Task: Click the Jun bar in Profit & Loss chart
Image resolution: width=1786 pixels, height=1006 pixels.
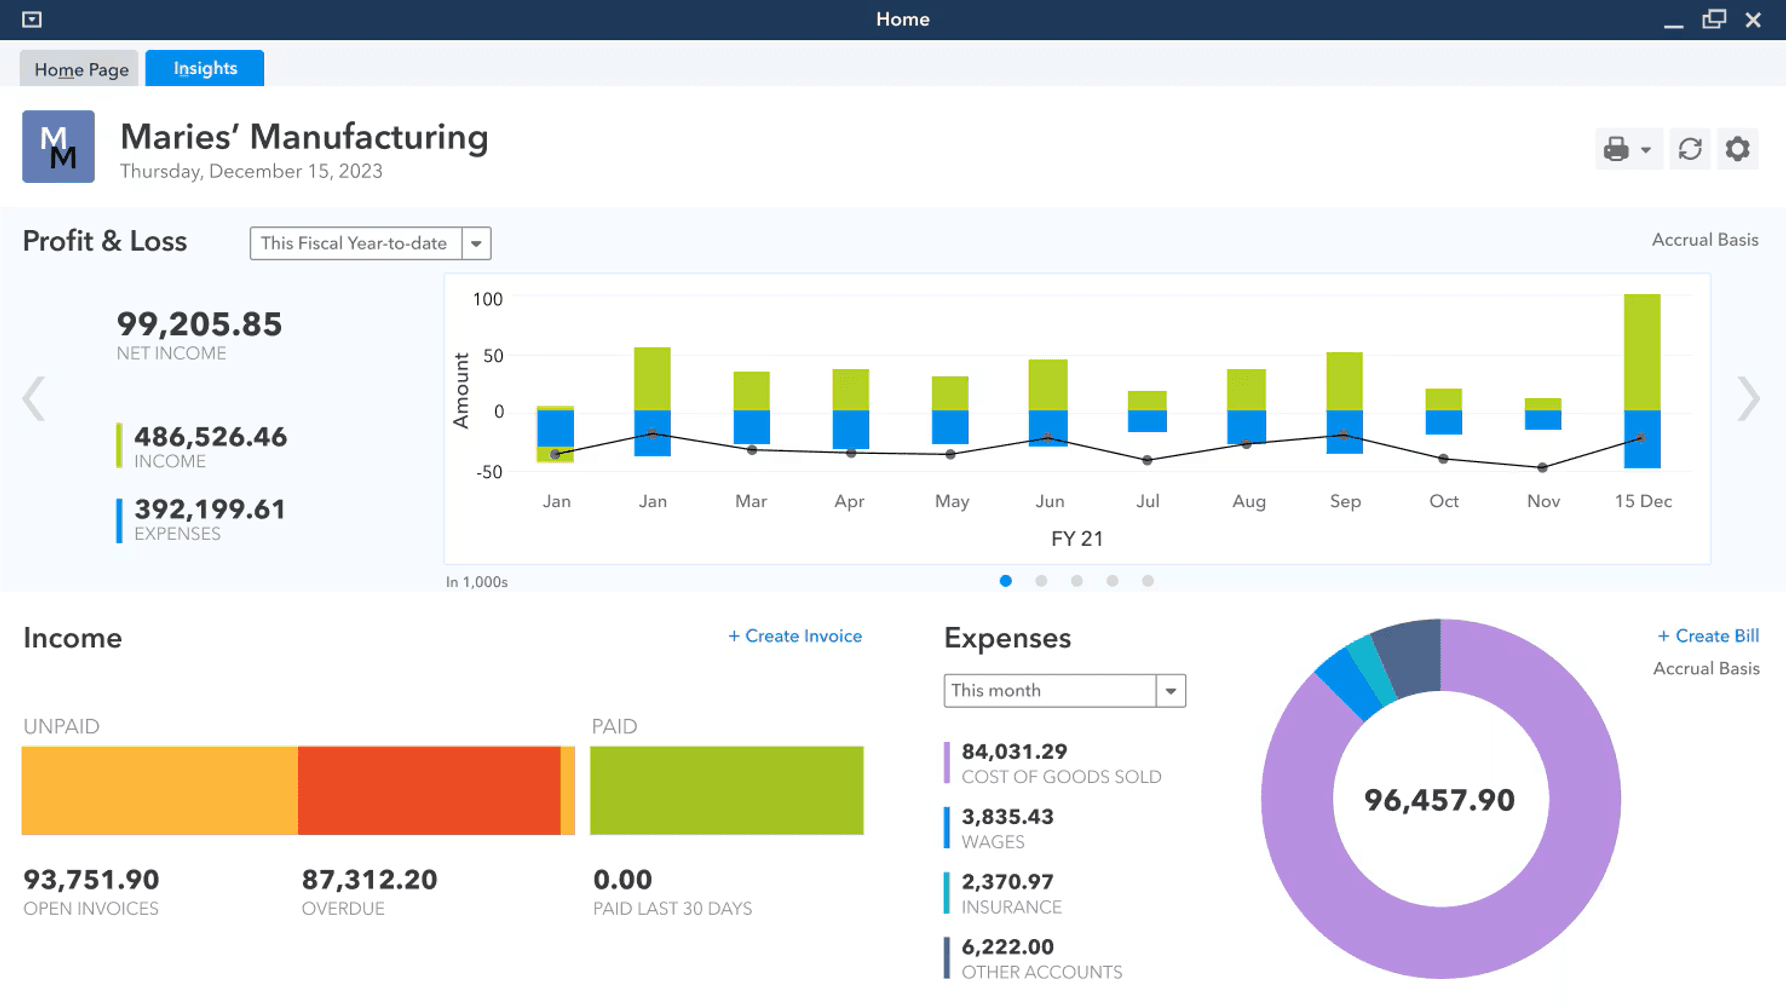Action: 1048,403
